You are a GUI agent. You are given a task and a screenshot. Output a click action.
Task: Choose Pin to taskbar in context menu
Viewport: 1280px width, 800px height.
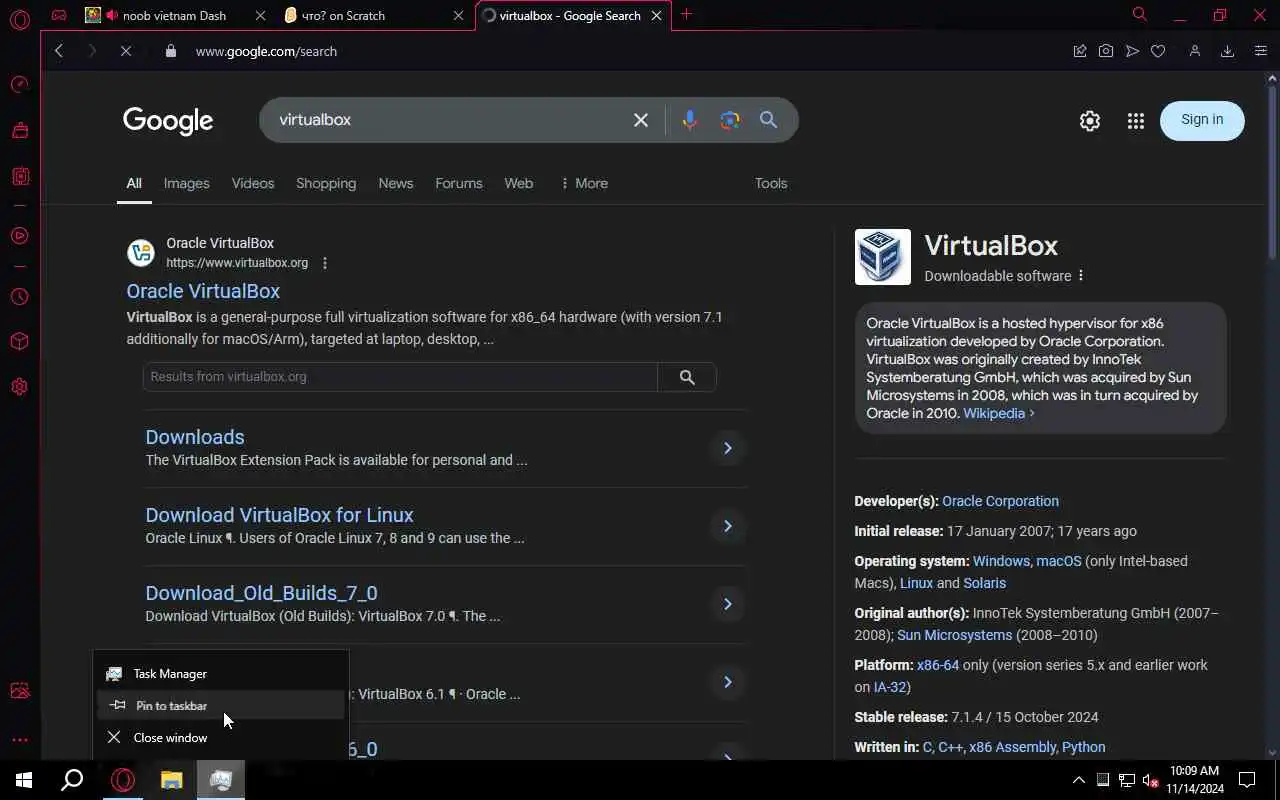[221, 706]
